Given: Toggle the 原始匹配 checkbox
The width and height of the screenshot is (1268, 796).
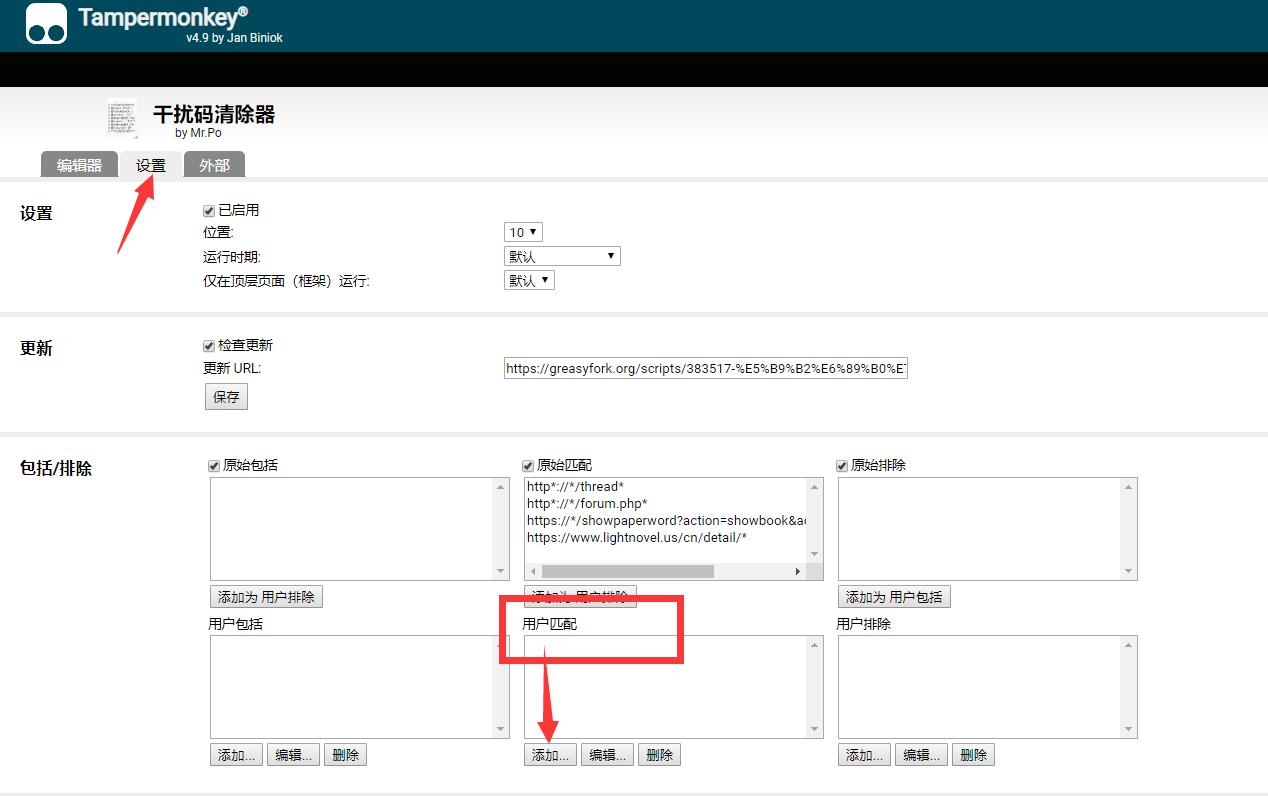Looking at the screenshot, I should 528,466.
